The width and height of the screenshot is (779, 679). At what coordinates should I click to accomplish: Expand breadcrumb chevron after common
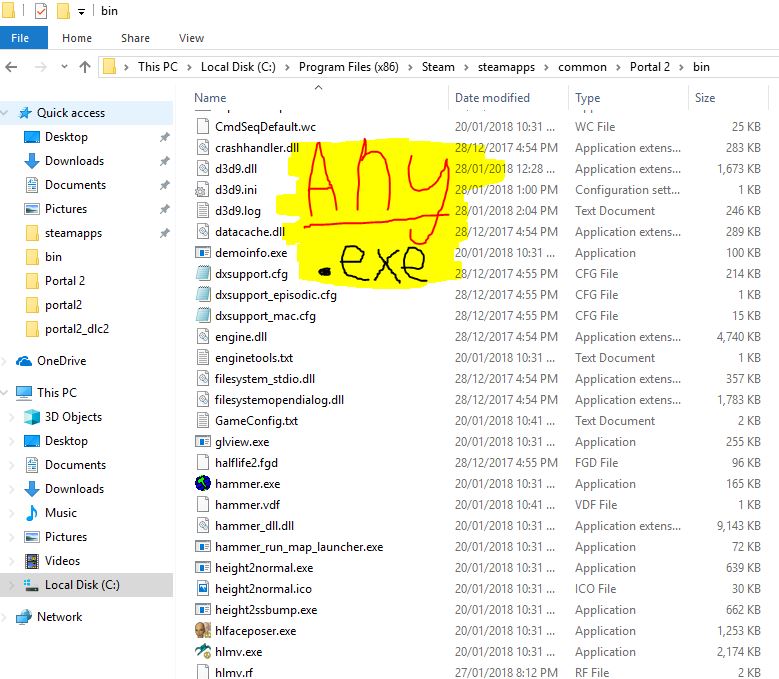(x=618, y=67)
